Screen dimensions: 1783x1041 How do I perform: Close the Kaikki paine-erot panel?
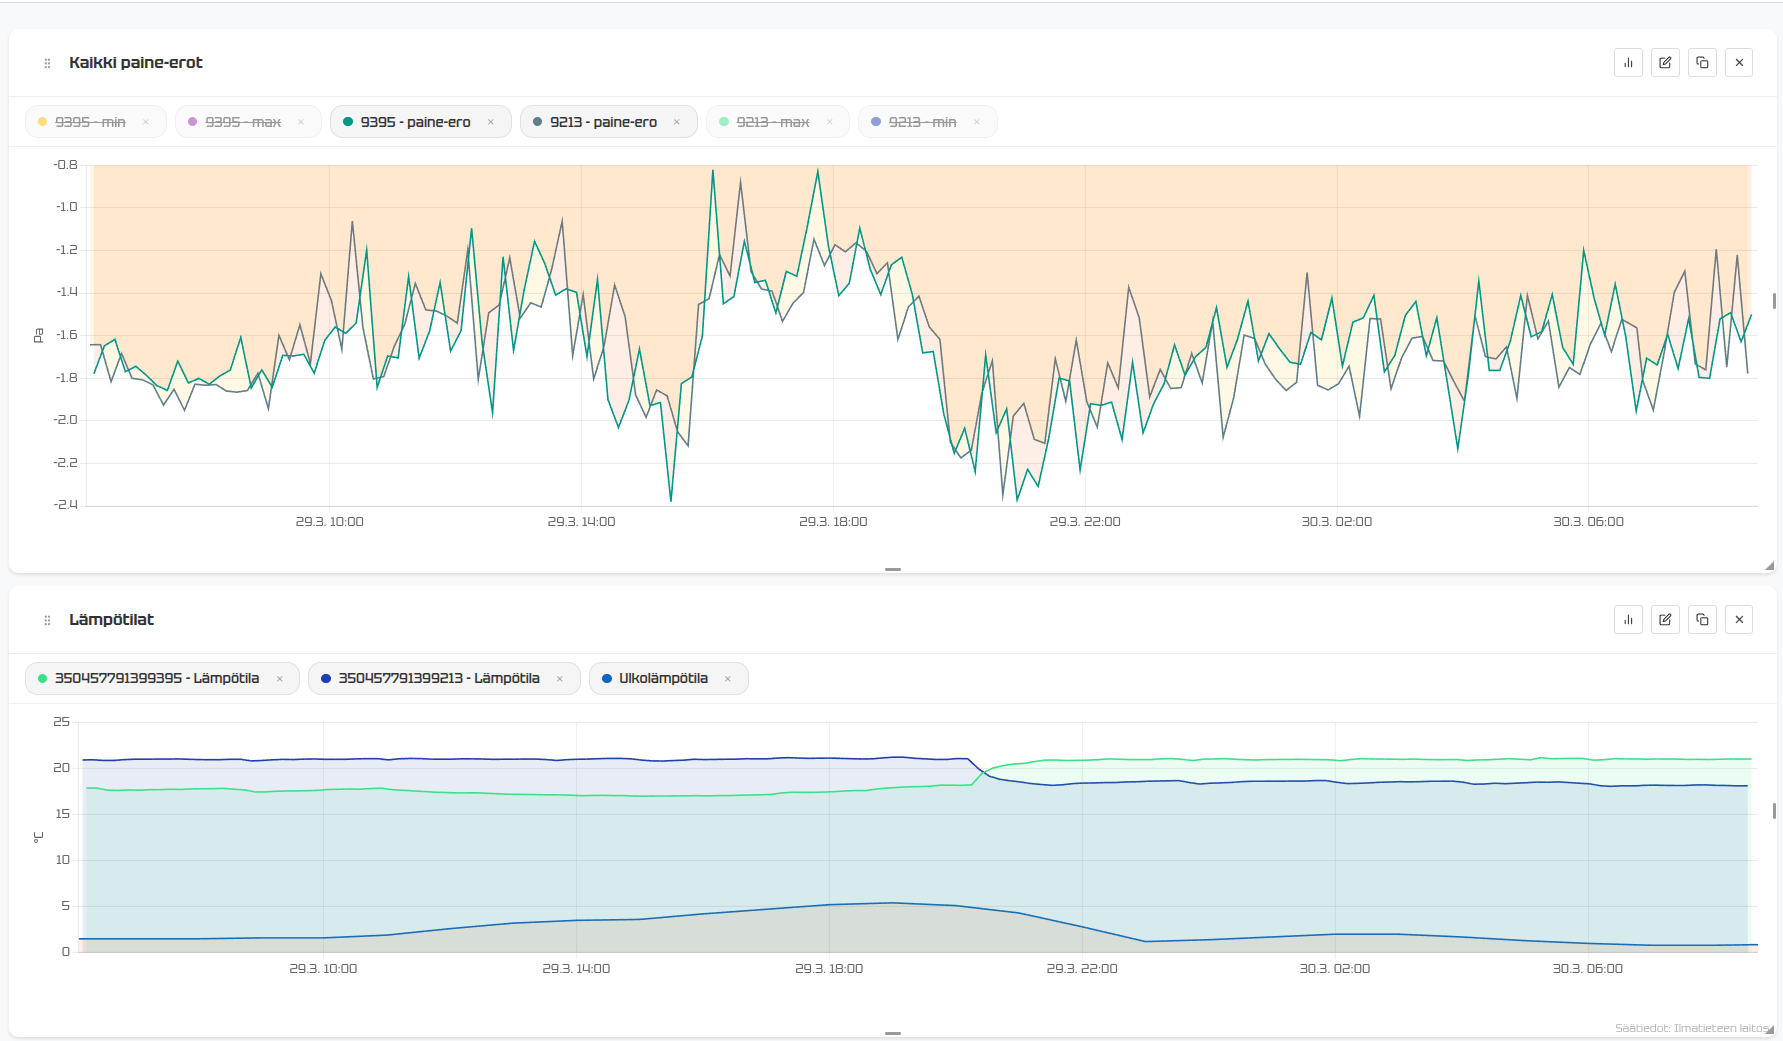coord(1739,62)
